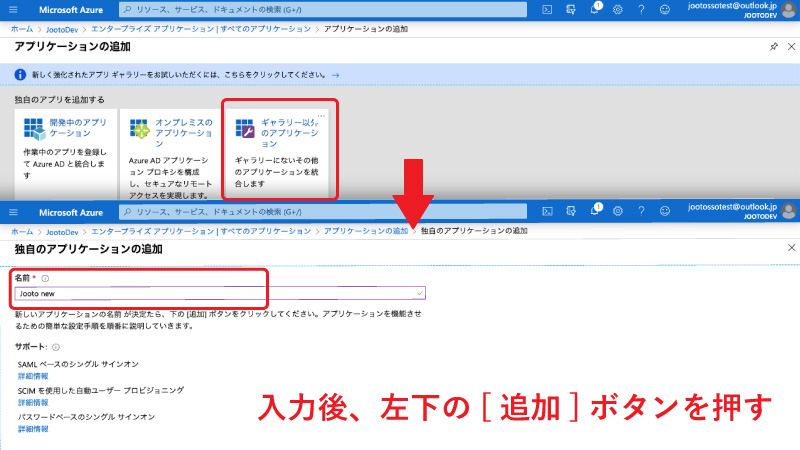Open help question mark in upper header
The height and width of the screenshot is (450, 800).
click(x=641, y=10)
